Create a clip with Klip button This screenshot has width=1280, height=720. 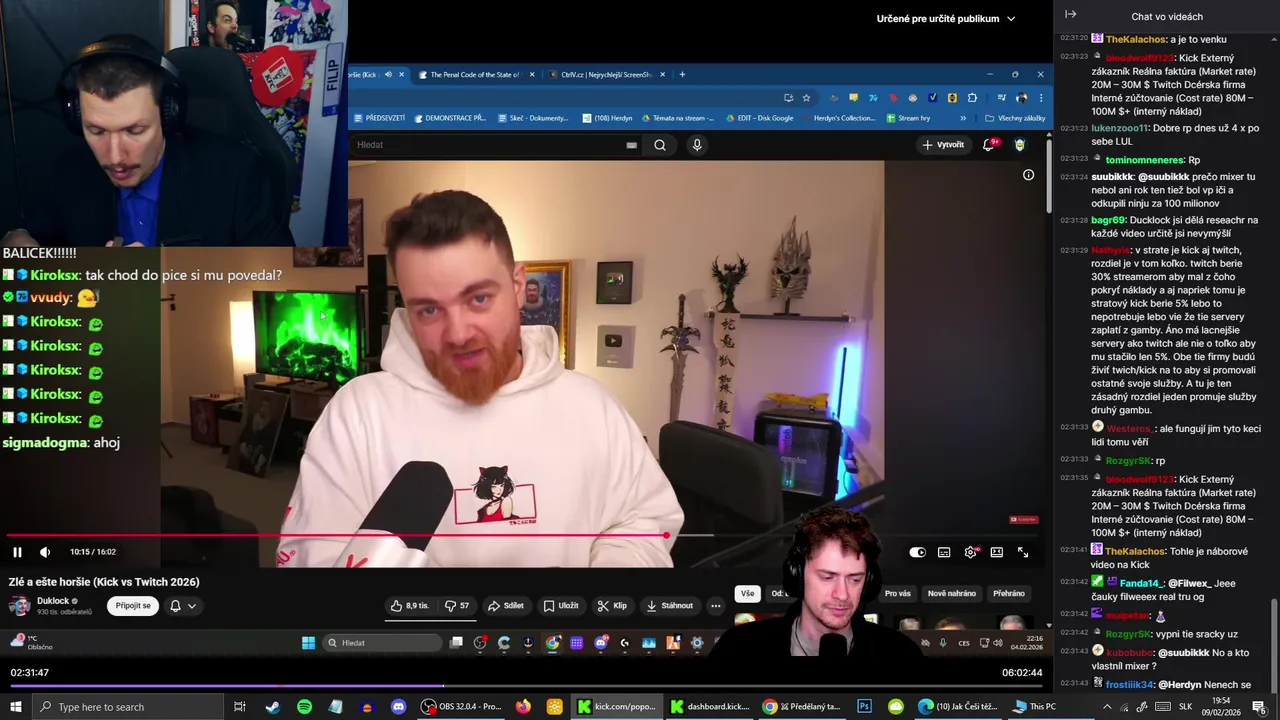612,605
